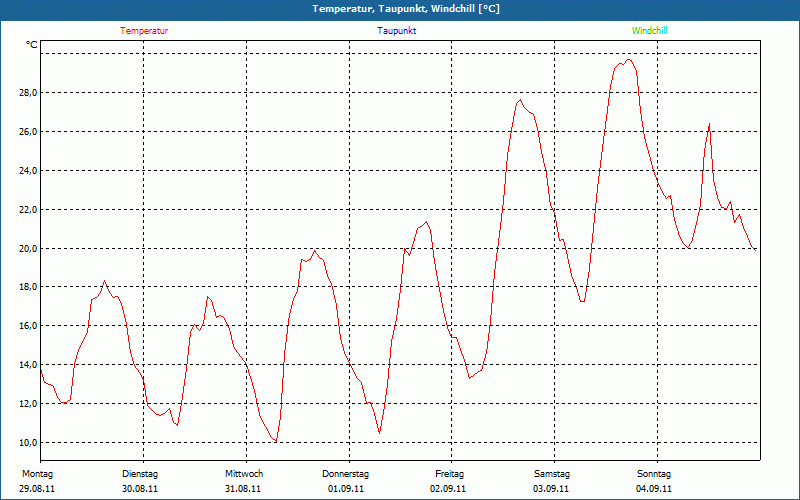
Task: Click the 31.08.11 date label
Action: click(243, 489)
